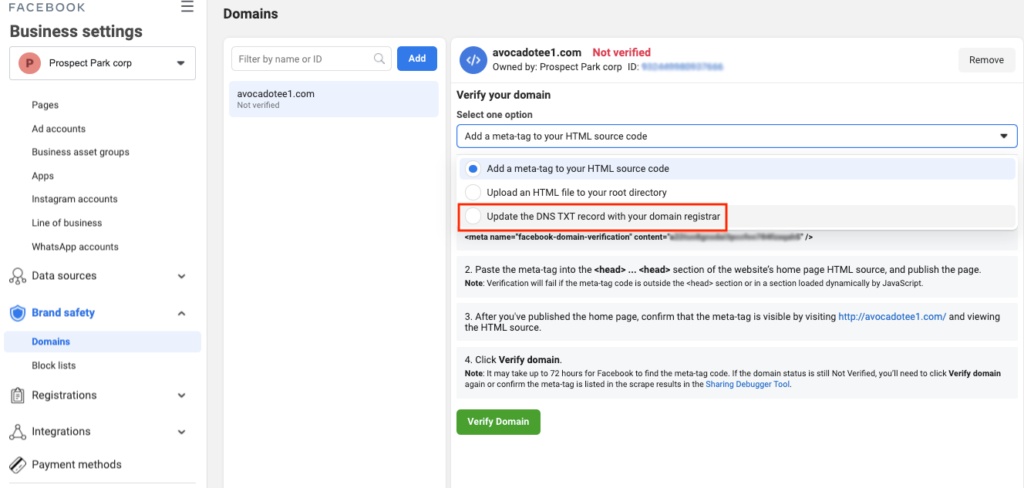Image resolution: width=1024 pixels, height=488 pixels.
Task: Click the blue Add button
Action: (x=417, y=59)
